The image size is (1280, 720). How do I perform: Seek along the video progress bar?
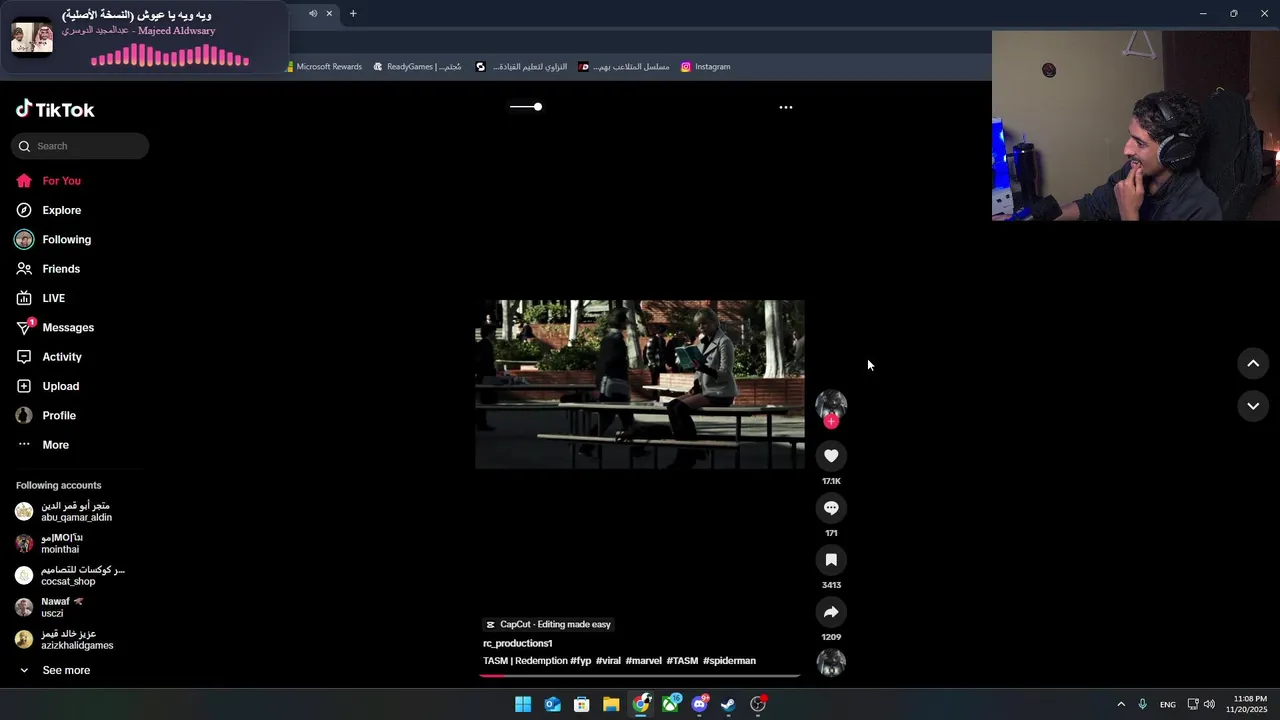pyautogui.click(x=640, y=676)
